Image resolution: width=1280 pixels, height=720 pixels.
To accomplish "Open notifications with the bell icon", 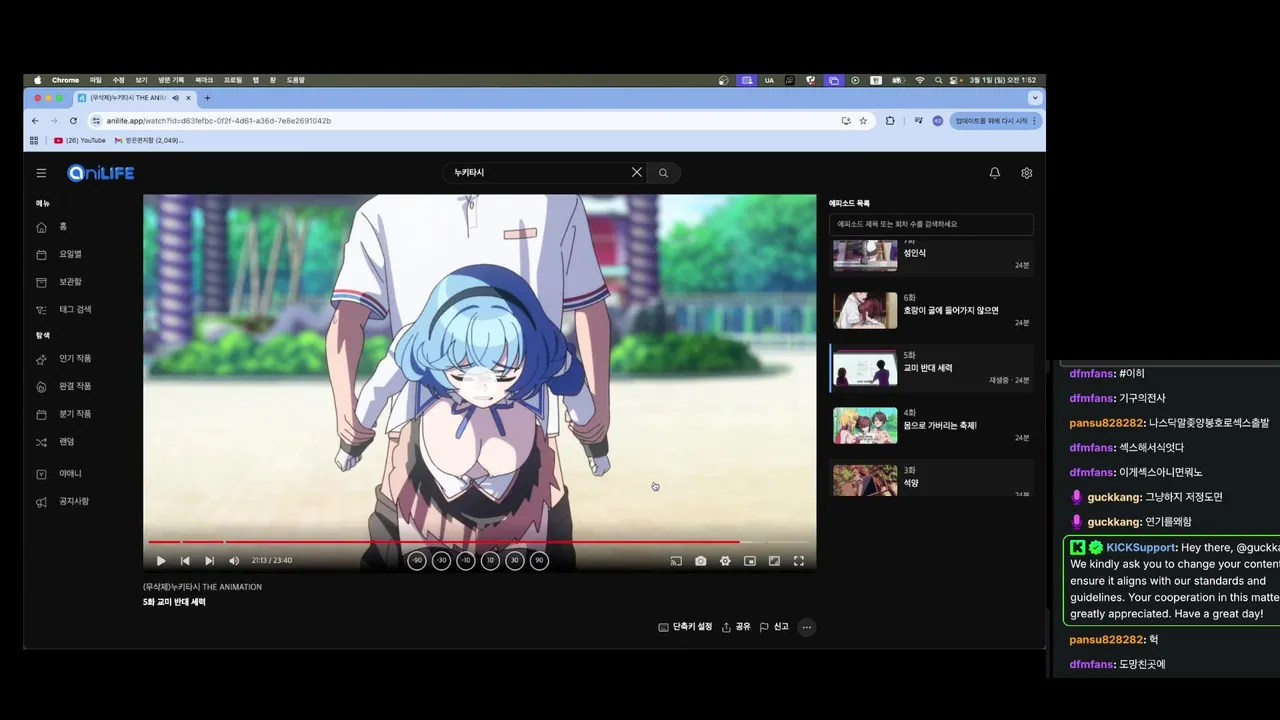I will pyautogui.click(x=995, y=173).
